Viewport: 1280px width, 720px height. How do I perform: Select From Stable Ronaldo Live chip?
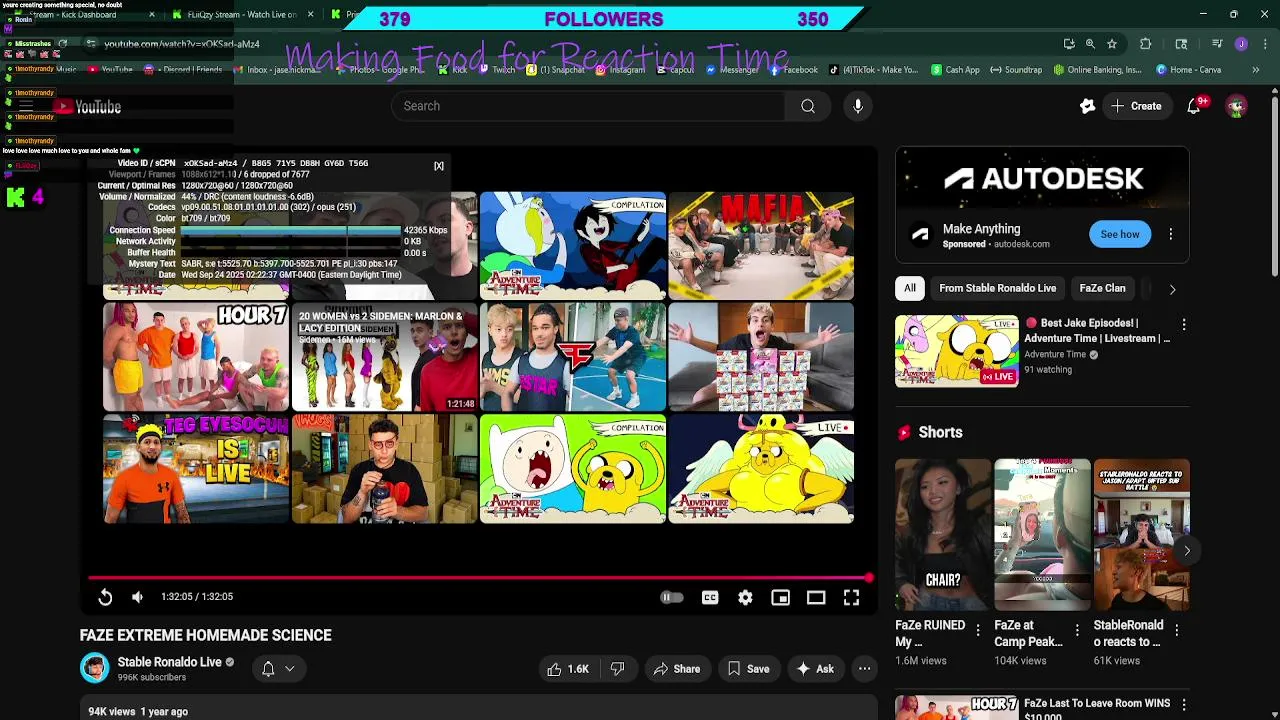[997, 288]
